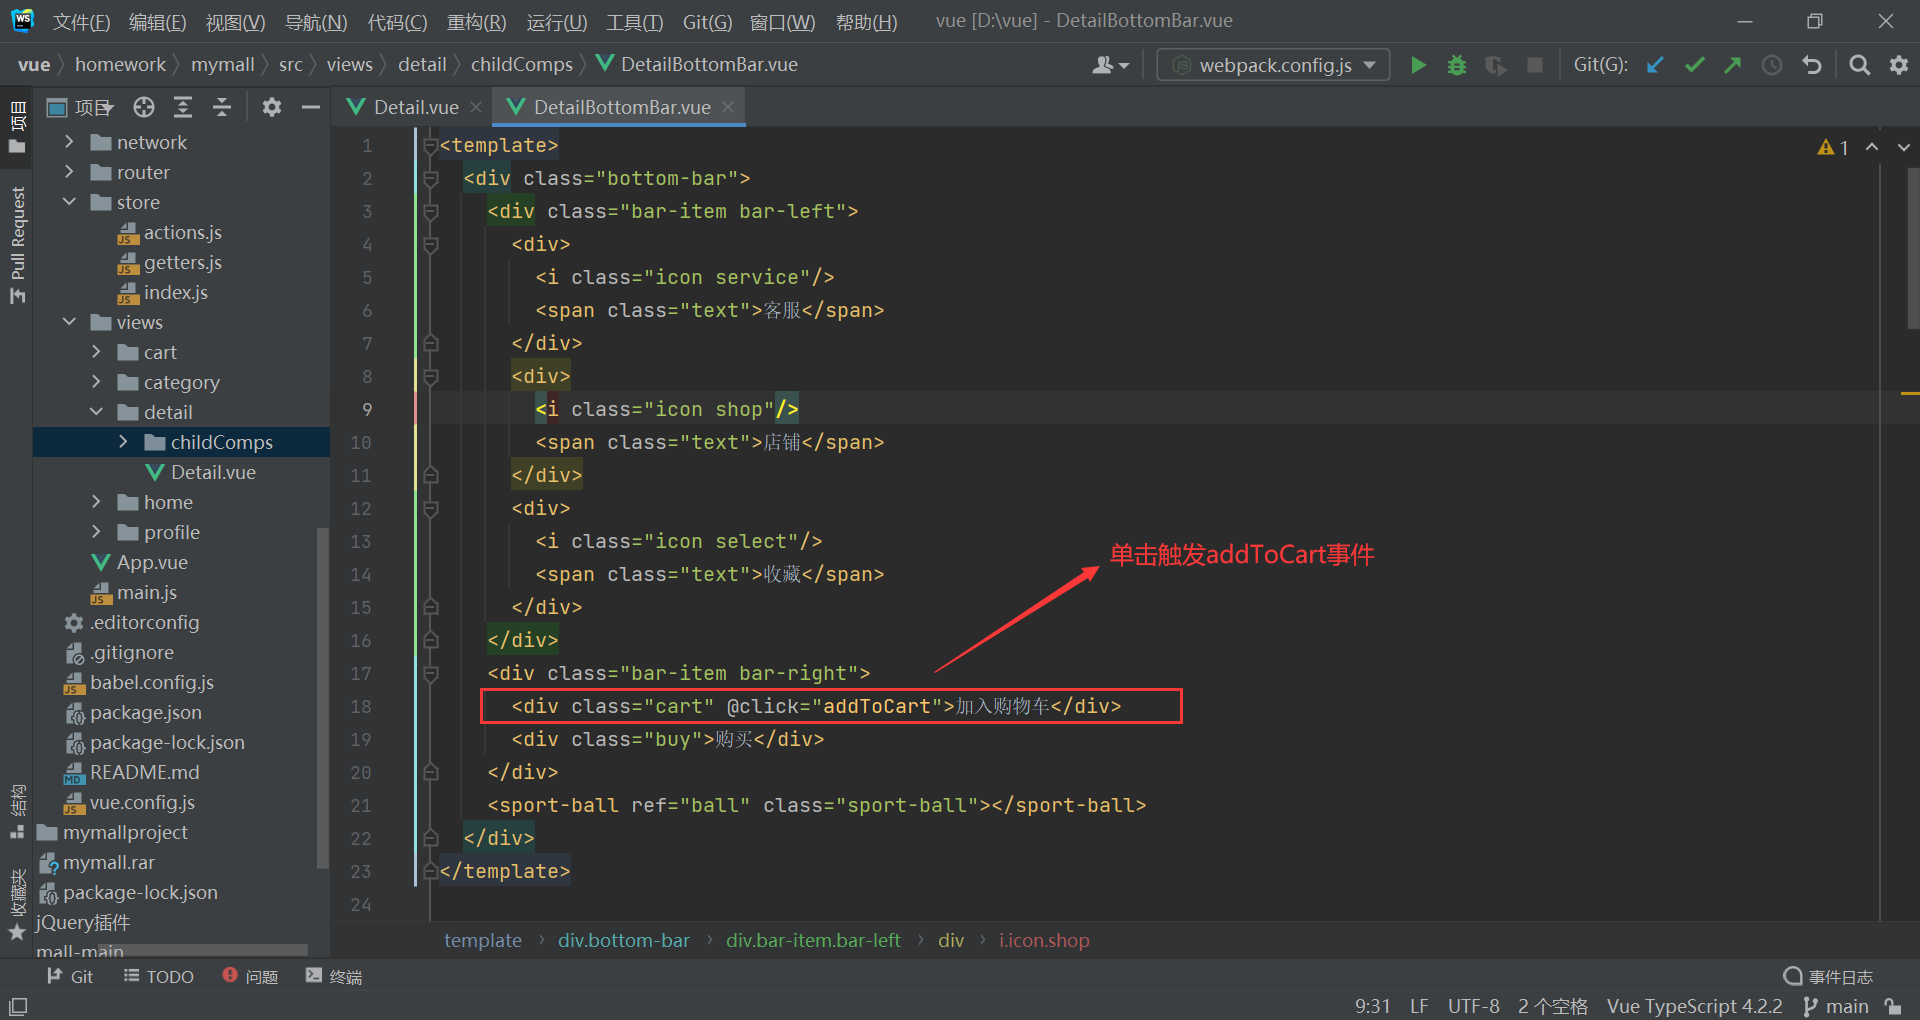Screen dimensions: 1920x1020
Task: Expand the network folder
Action: coord(69,142)
